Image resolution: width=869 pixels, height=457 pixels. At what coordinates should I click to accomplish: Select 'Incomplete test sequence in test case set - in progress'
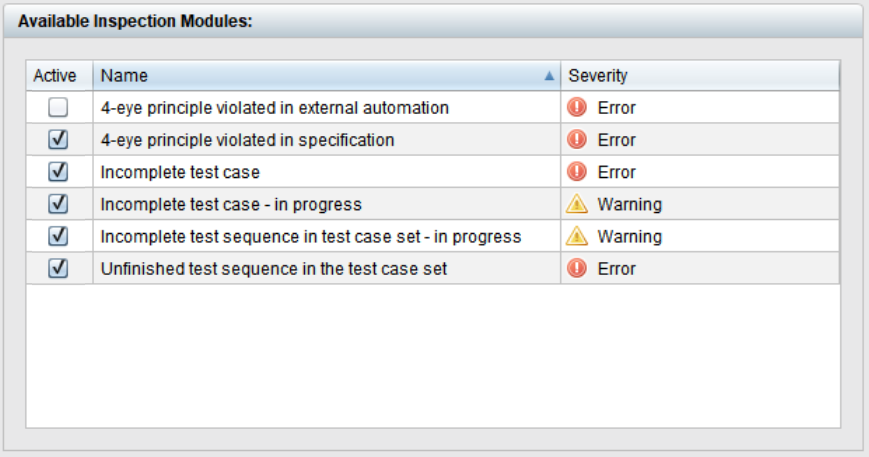click(311, 237)
